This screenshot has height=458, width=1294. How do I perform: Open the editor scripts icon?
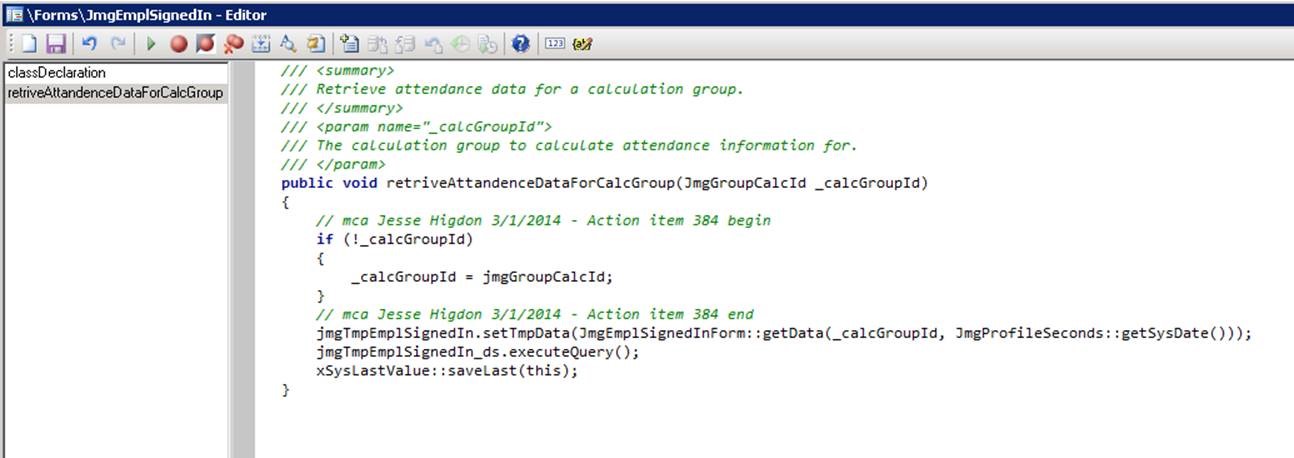tap(315, 44)
